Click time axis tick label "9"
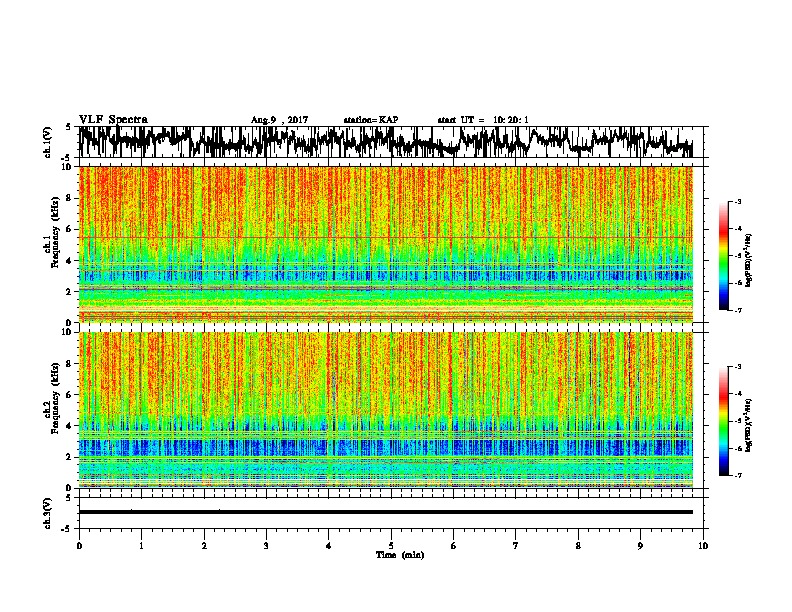 tap(640, 546)
